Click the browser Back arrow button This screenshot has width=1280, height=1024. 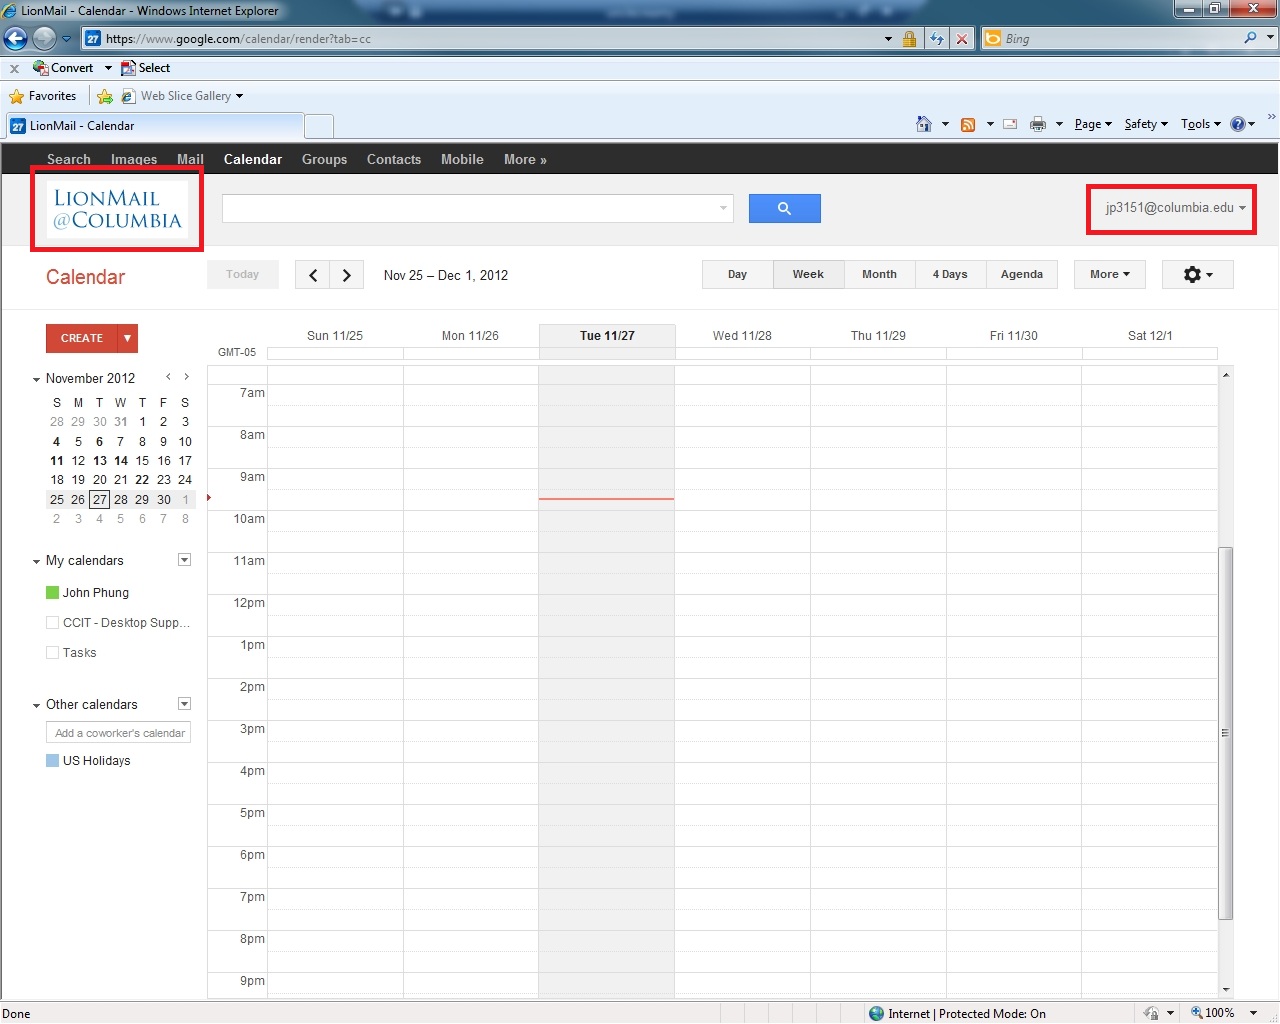tap(15, 38)
